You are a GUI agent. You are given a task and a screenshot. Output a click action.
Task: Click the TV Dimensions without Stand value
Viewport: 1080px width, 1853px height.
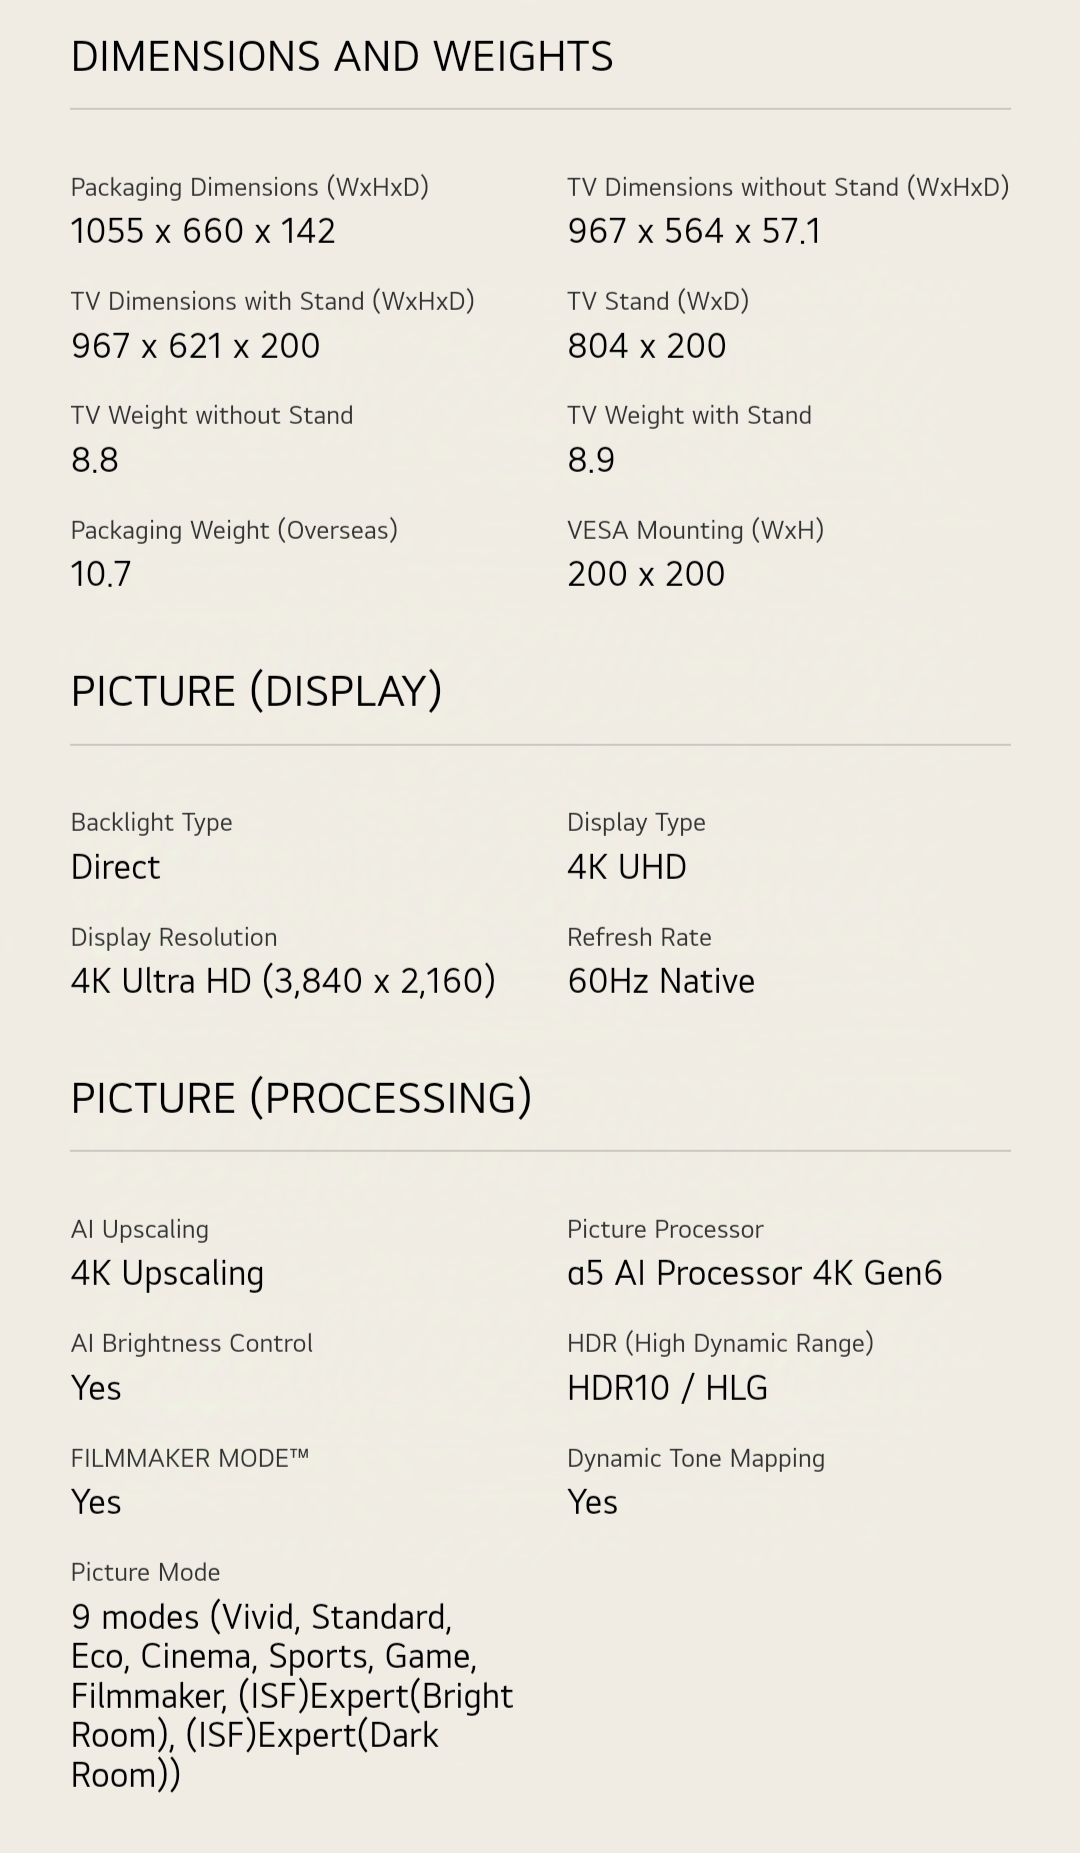(x=694, y=231)
